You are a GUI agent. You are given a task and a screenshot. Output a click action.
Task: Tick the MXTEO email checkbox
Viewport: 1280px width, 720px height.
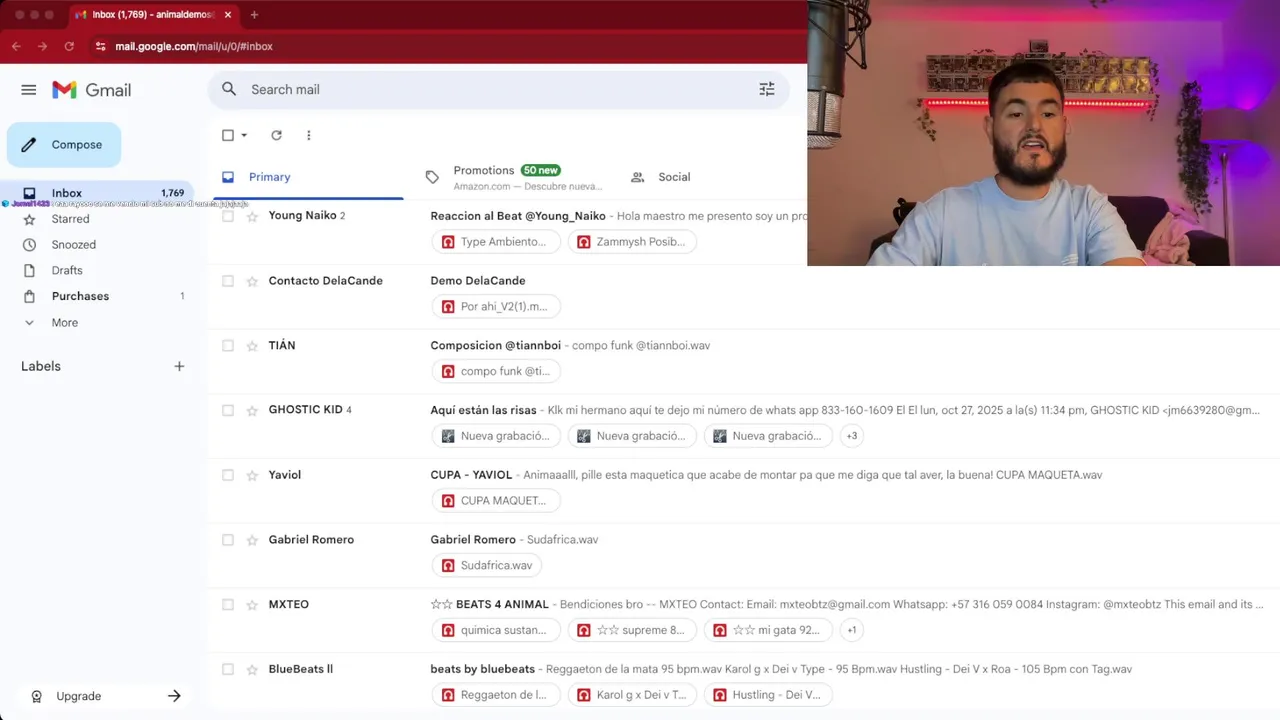click(228, 604)
